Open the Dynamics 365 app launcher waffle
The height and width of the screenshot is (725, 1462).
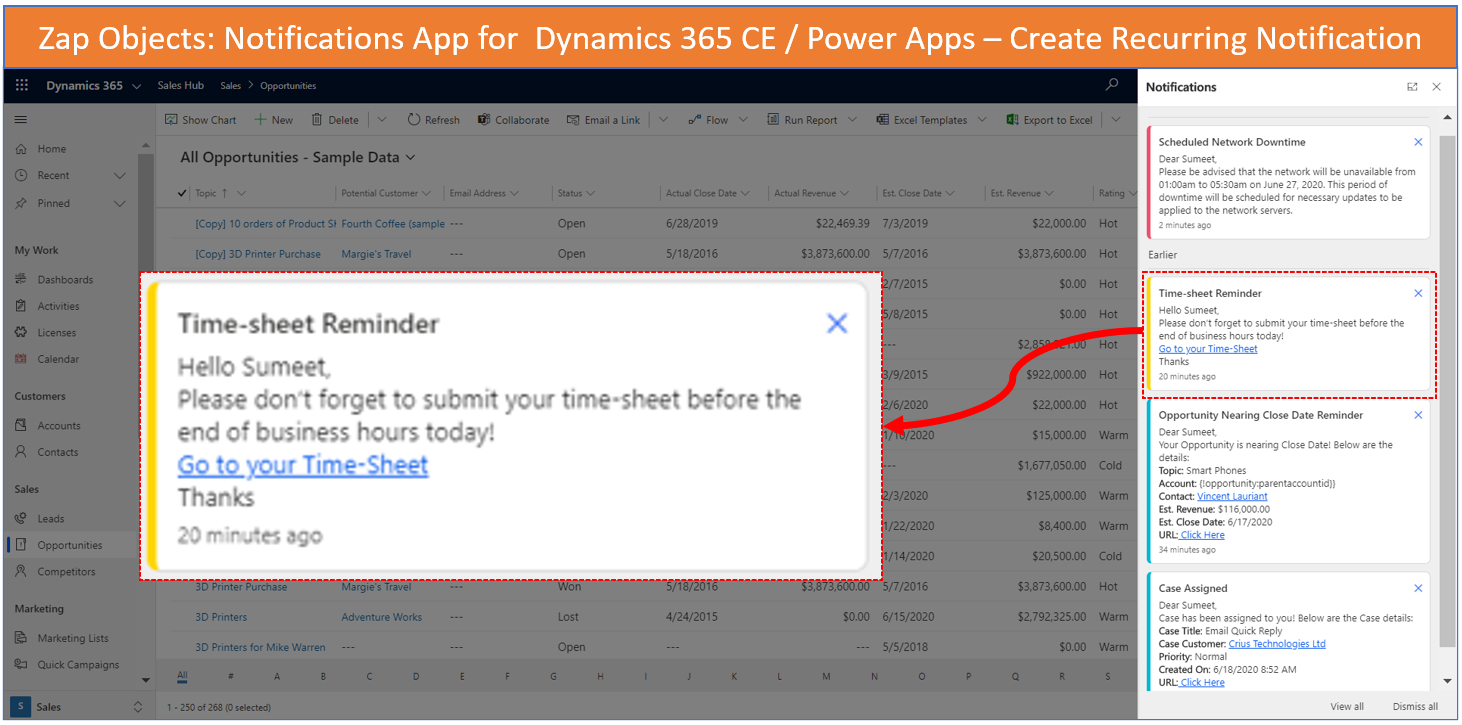coord(22,86)
